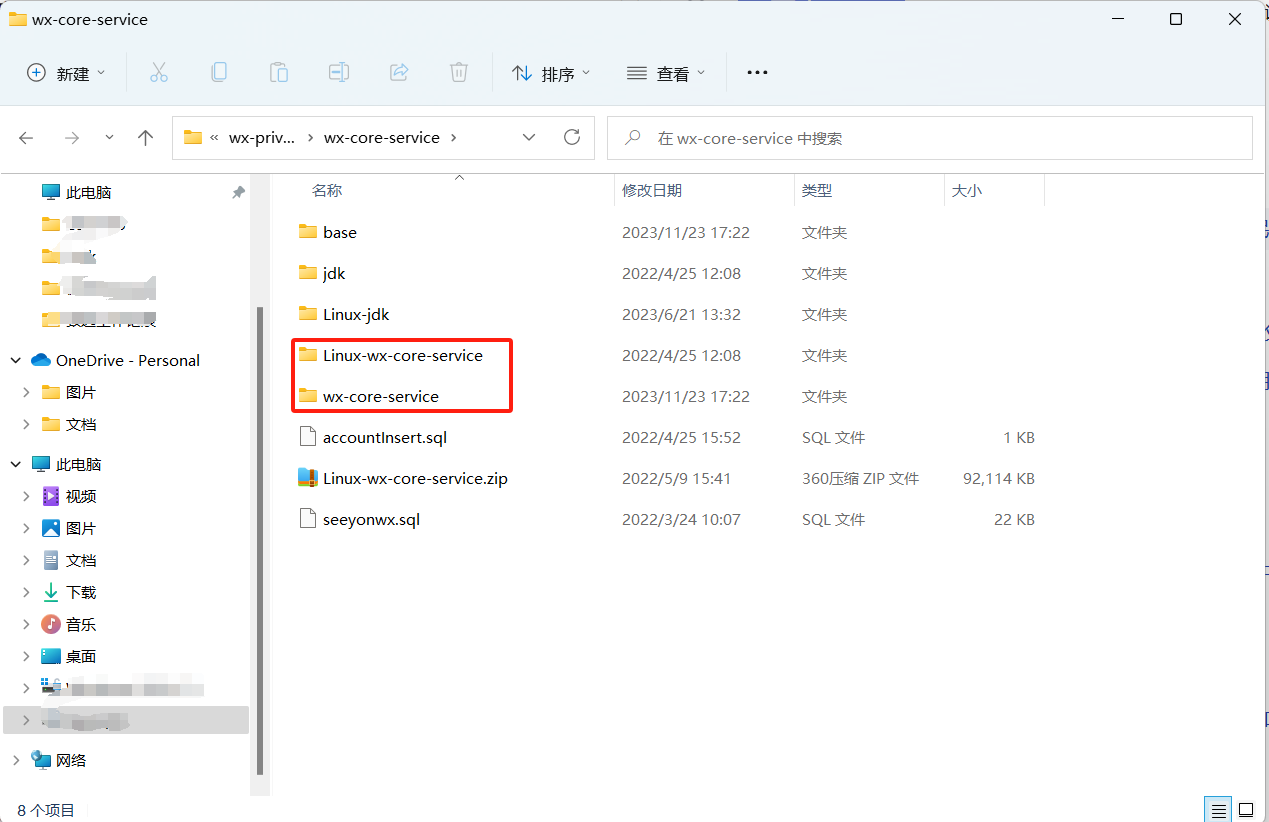1269x822 pixels.
Task: Switch to large thumbnails view icon
Action: point(1246,808)
